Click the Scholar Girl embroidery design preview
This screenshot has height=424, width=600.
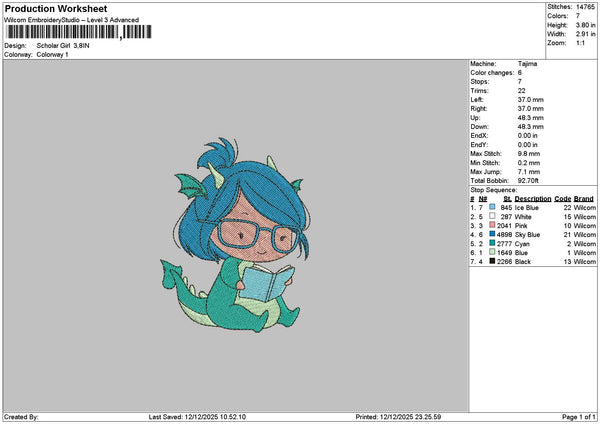tap(235, 234)
